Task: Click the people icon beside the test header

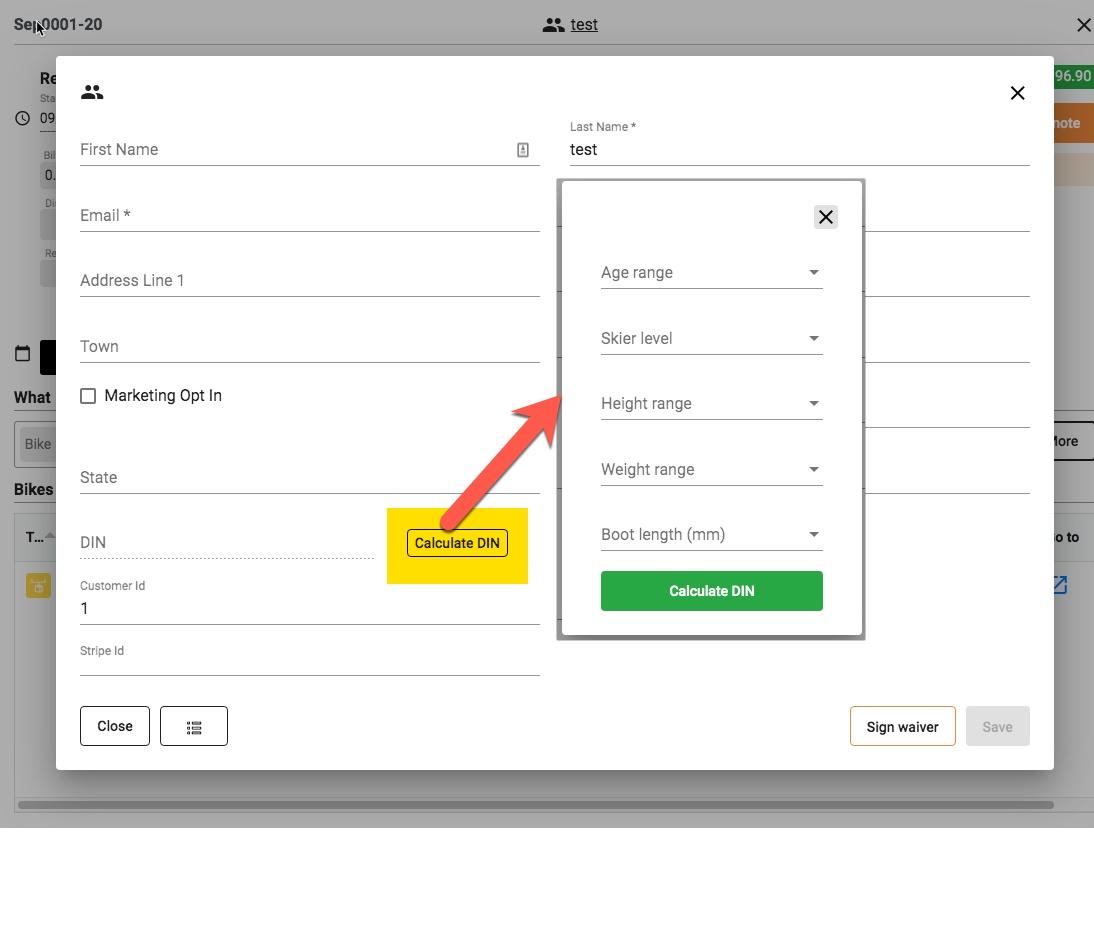Action: pos(553,24)
